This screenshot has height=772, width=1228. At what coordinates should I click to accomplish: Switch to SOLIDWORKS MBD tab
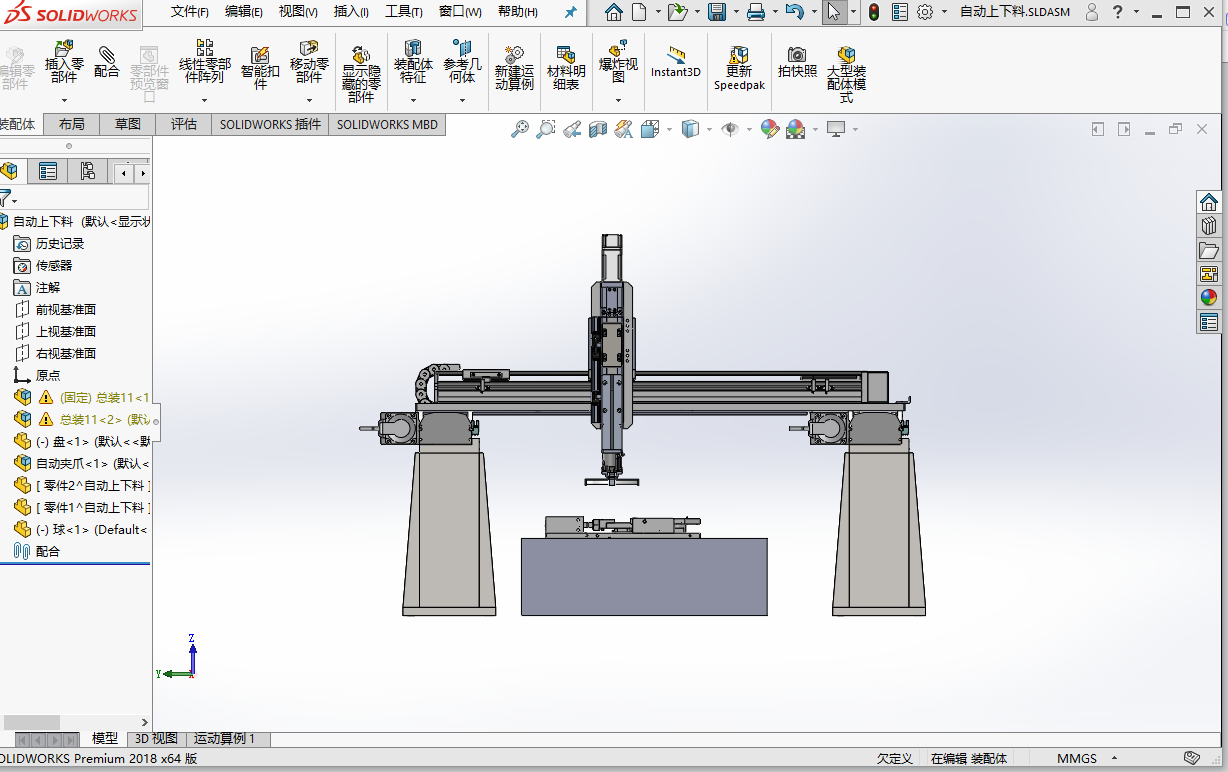click(x=387, y=124)
